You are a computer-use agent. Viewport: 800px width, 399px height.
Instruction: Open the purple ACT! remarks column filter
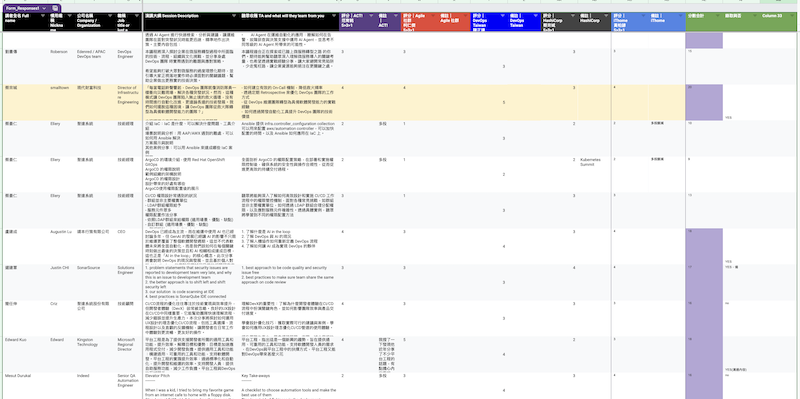(x=395, y=16)
